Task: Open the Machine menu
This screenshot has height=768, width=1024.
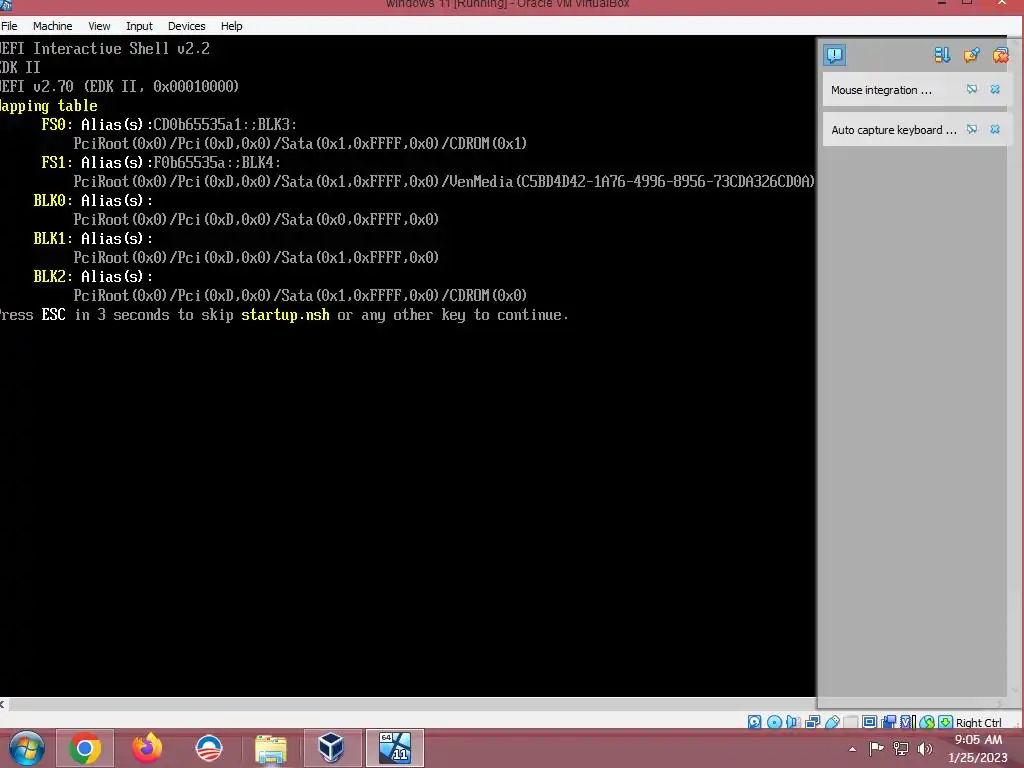Action: tap(52, 26)
